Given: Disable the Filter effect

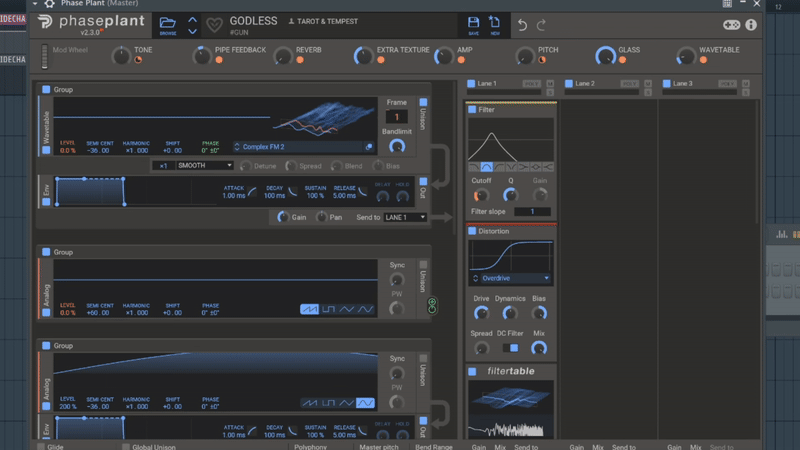Looking at the screenshot, I should tap(472, 109).
